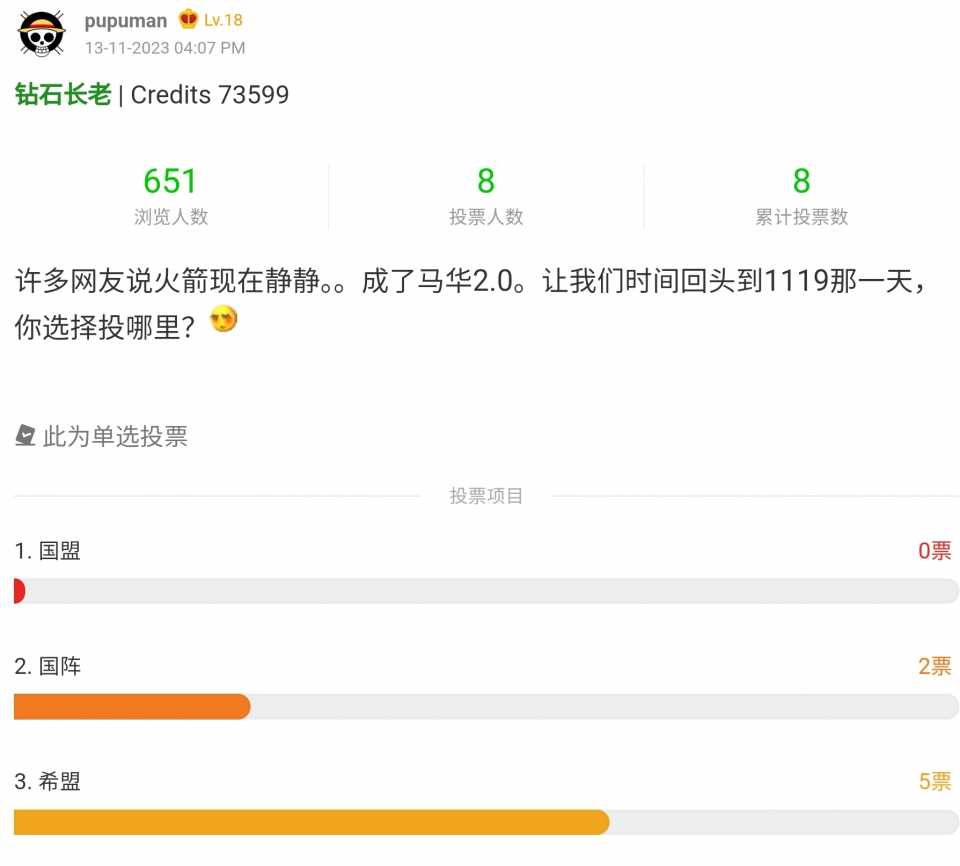Click the yellow 希盟 progress bar
This screenshot has height=866, width=960.
click(312, 822)
